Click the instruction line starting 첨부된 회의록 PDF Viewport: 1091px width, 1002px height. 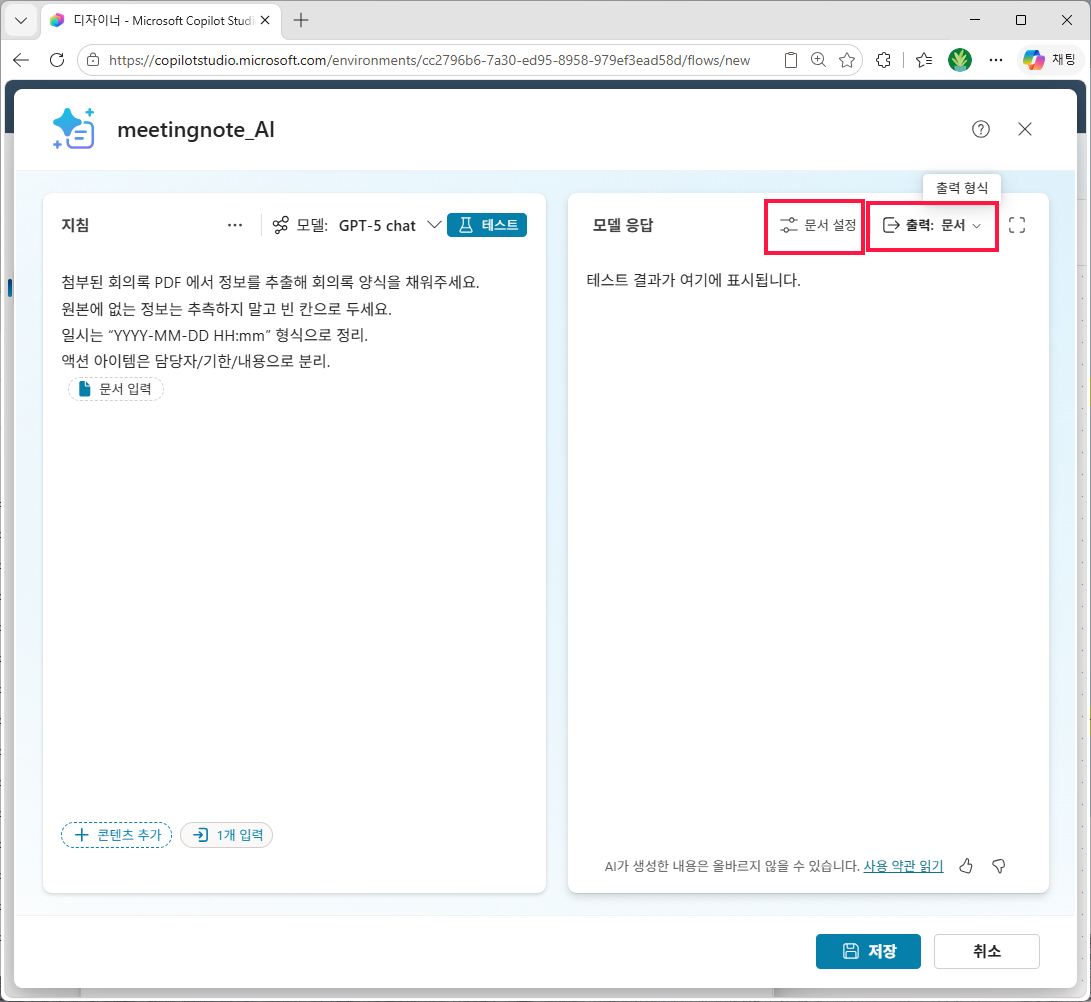270,282
